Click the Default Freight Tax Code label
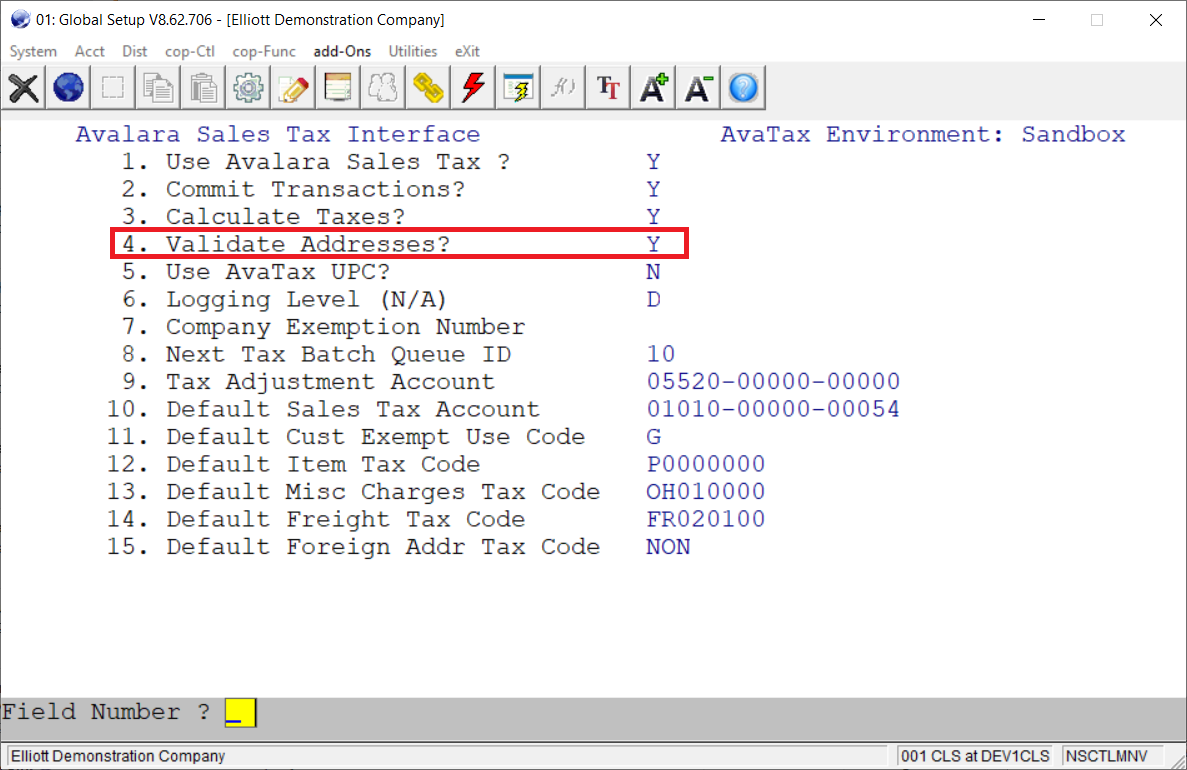 (345, 519)
